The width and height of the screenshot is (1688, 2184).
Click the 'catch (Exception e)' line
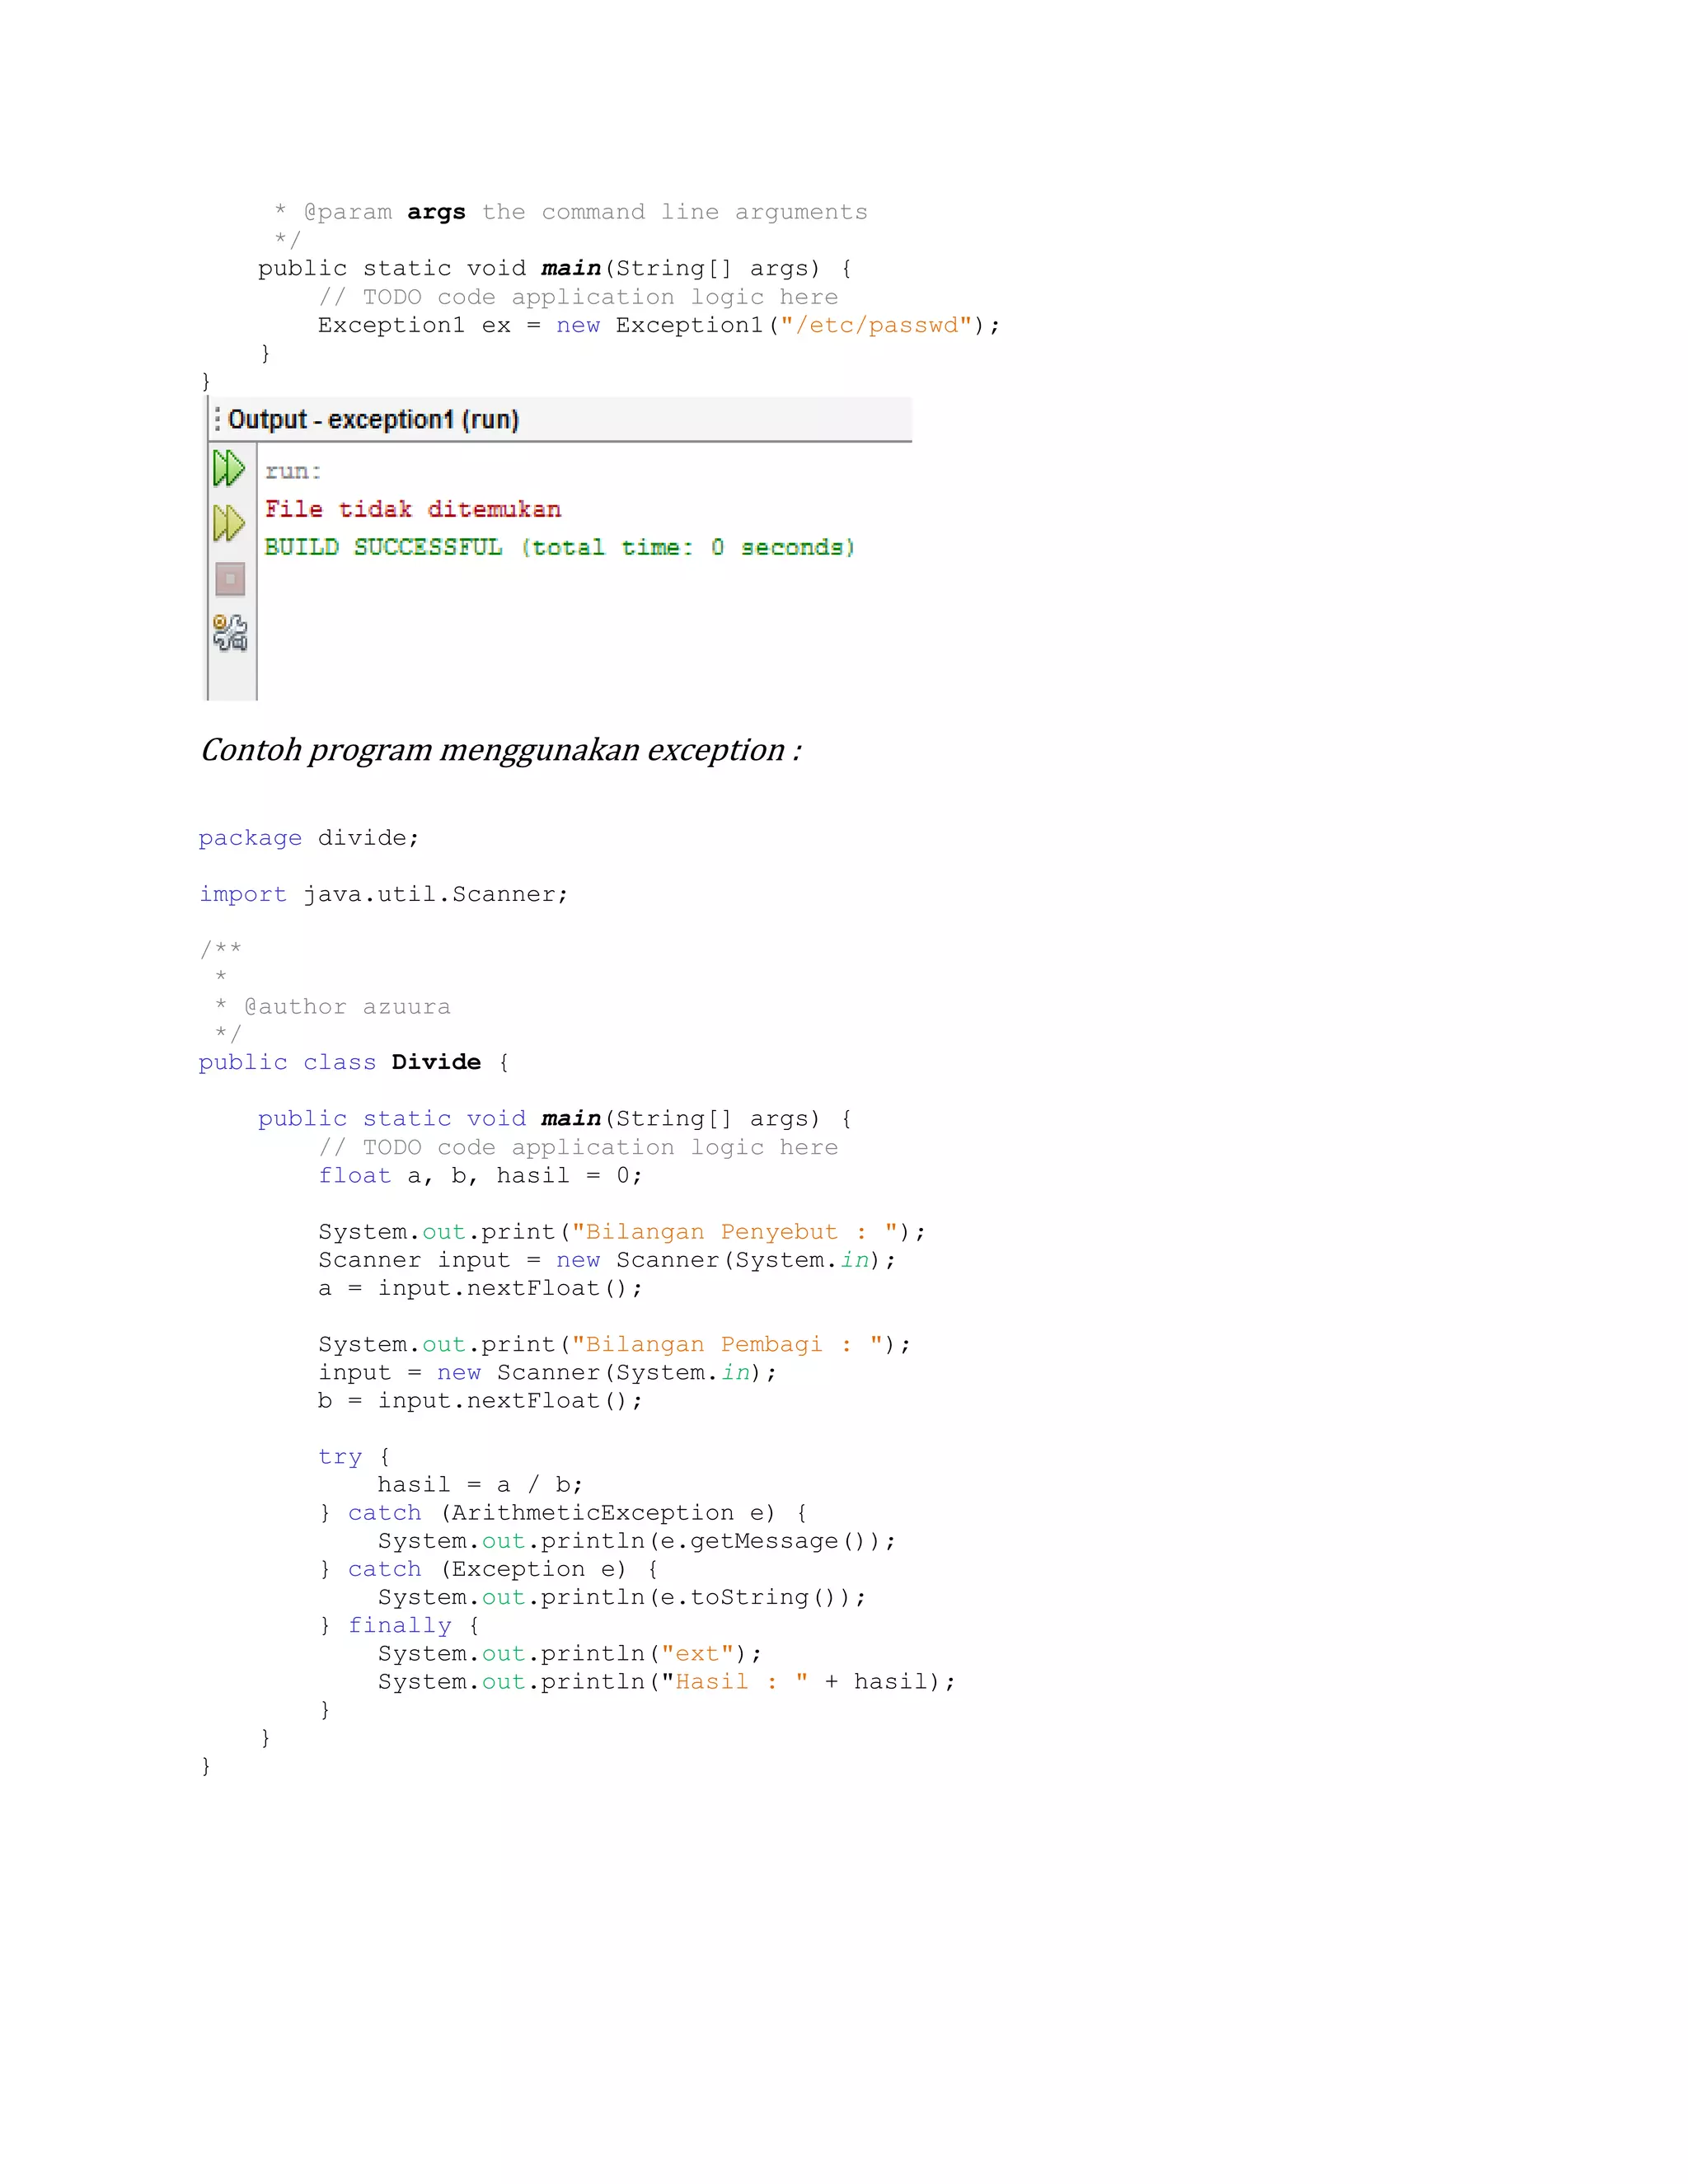tap(488, 1569)
